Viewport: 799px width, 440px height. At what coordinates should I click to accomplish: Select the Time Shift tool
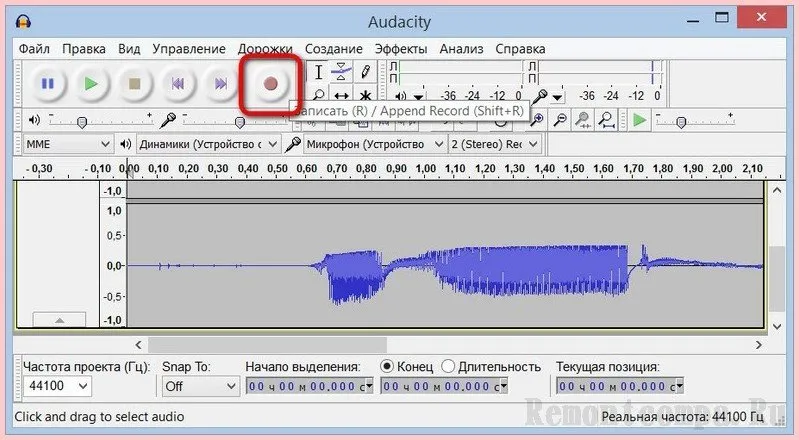pyautogui.click(x=341, y=95)
